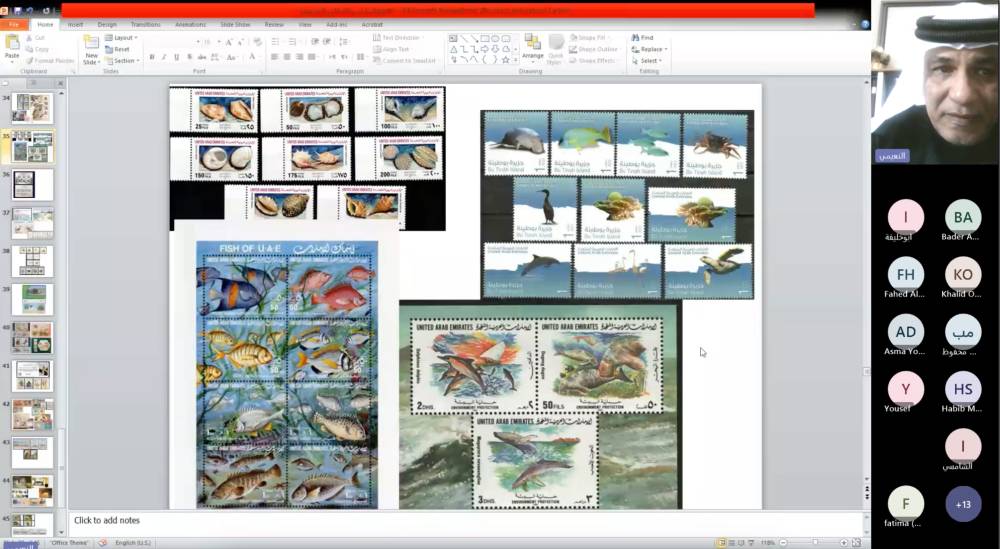Click the Paste icon in Clipboard group
The width and height of the screenshot is (1000, 549).
coord(12,43)
